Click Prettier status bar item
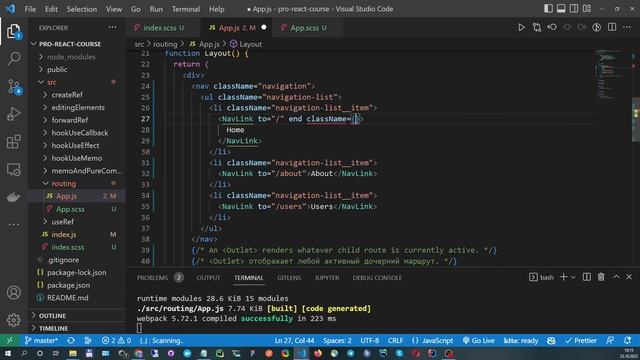 click(x=581, y=340)
